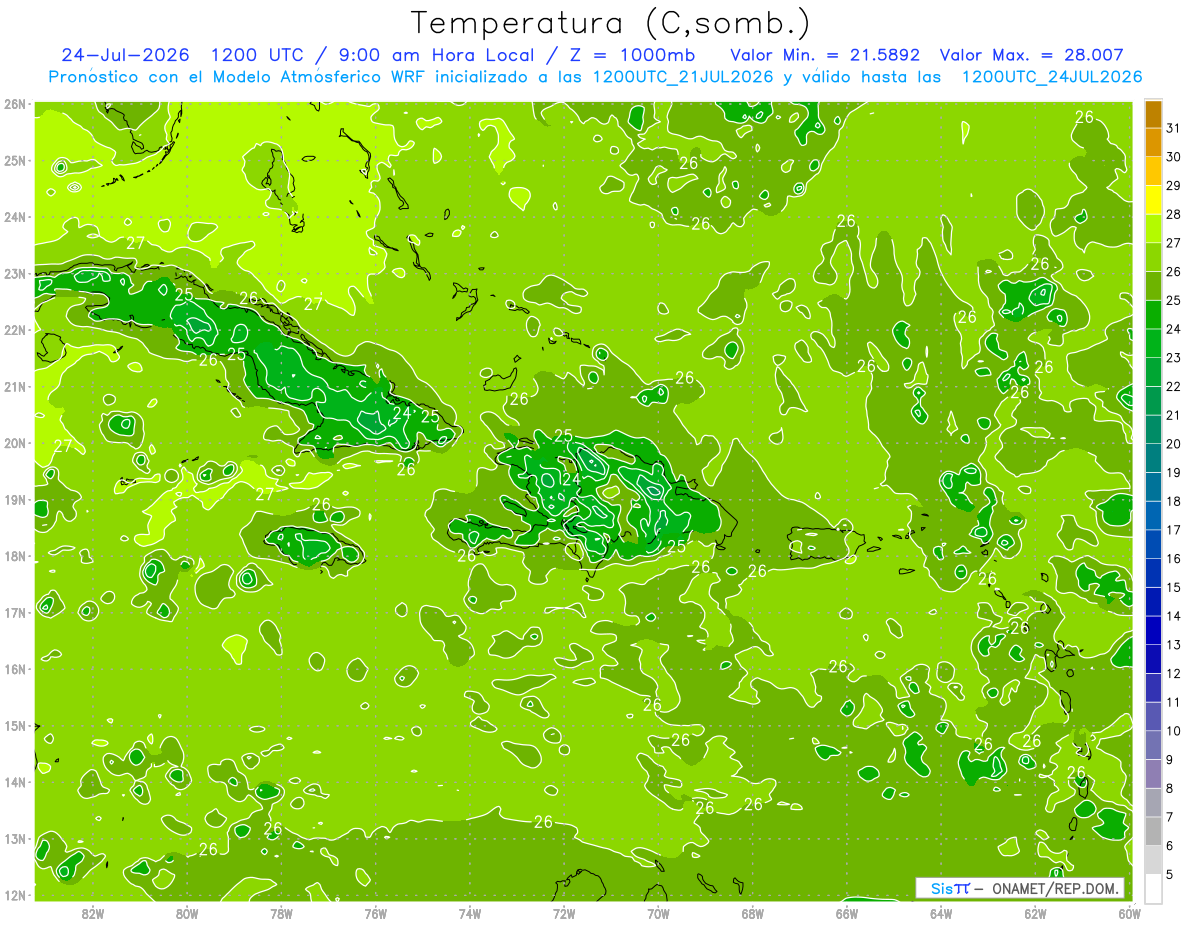The height and width of the screenshot is (927, 1200).
Task: Click the 22N latitude axis label
Action: pos(15,330)
